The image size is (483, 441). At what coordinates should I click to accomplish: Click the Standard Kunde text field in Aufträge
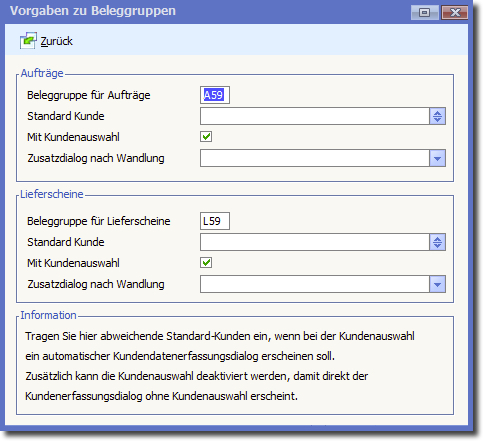315,116
